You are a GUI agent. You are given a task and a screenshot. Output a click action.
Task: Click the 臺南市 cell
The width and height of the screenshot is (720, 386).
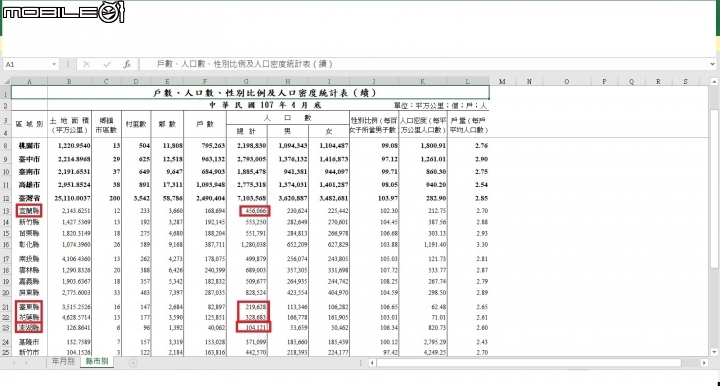[x=29, y=172]
